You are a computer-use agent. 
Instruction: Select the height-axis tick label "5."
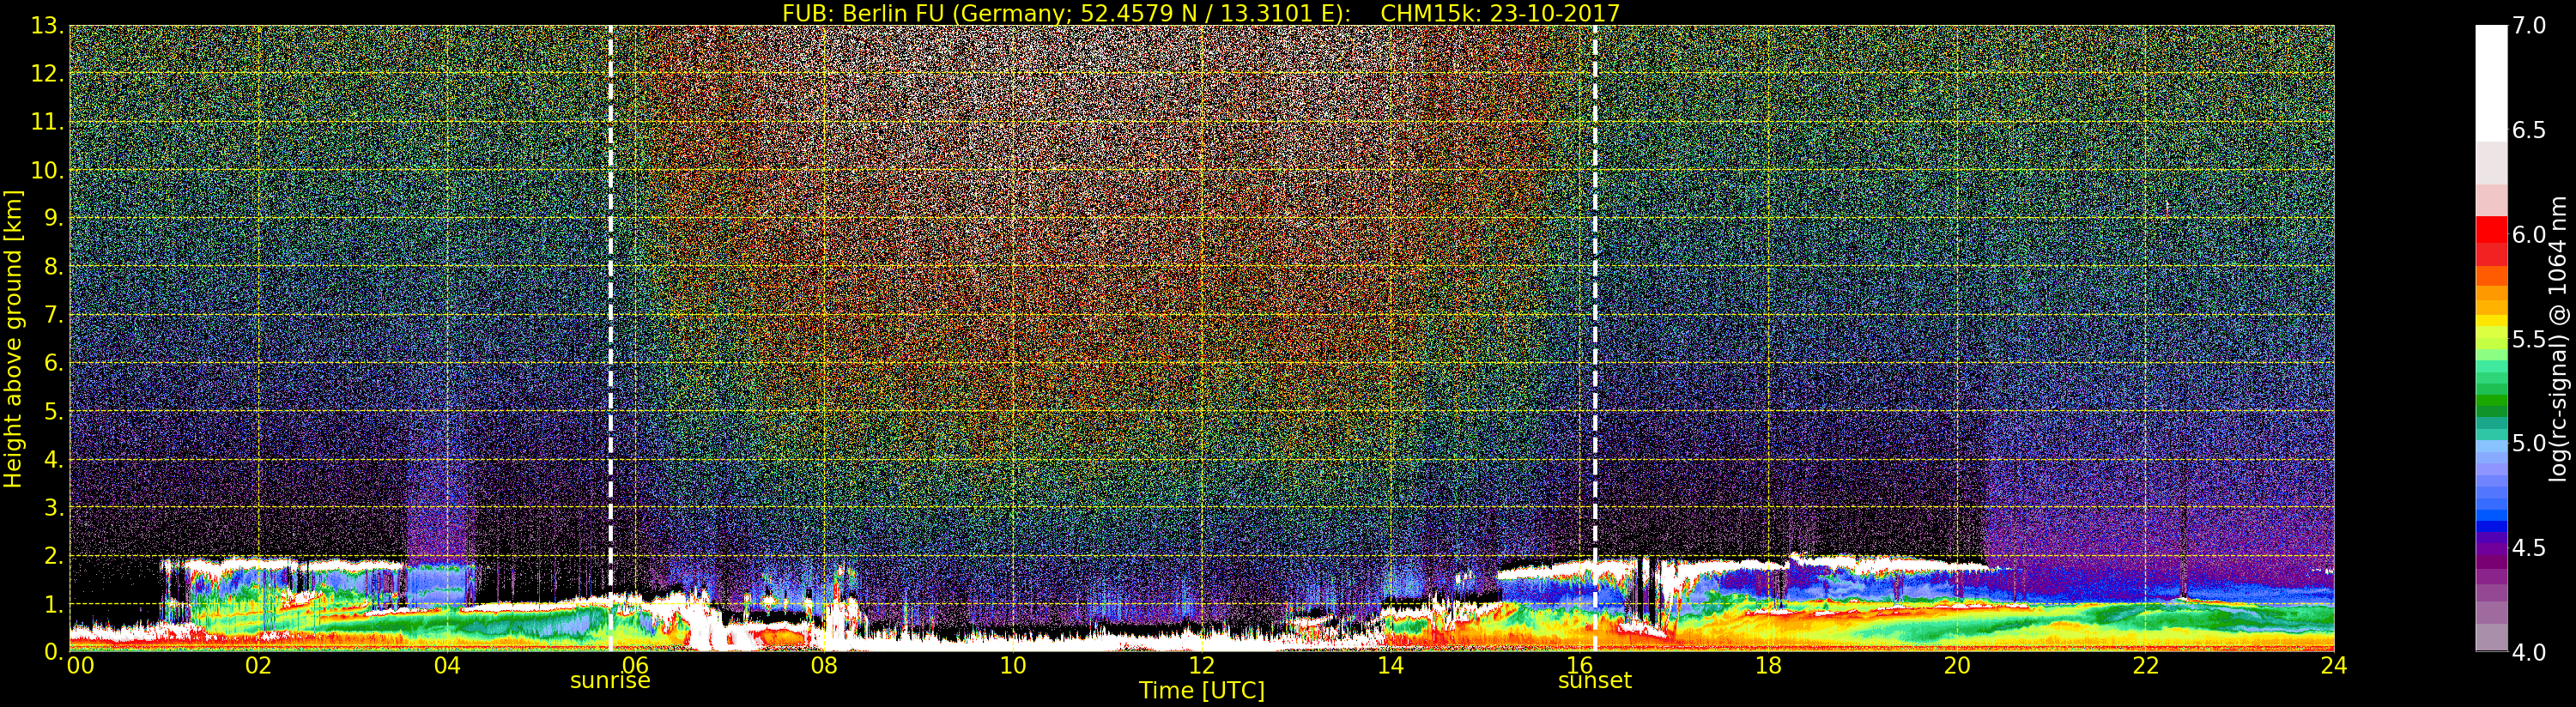[54, 411]
